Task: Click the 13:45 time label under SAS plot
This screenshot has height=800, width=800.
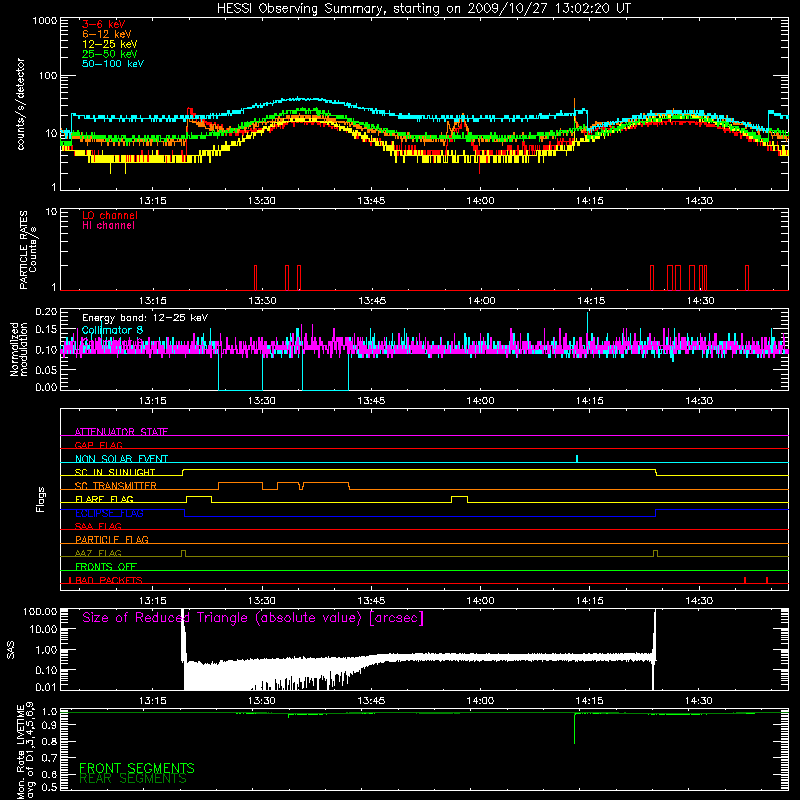Action: click(371, 701)
